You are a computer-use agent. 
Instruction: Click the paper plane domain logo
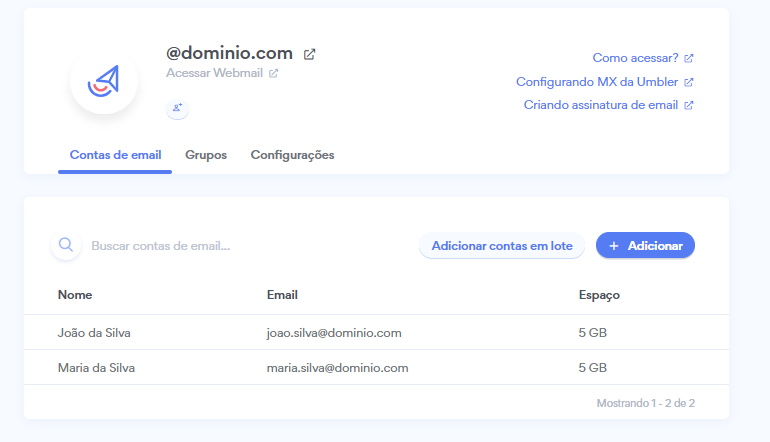(104, 80)
